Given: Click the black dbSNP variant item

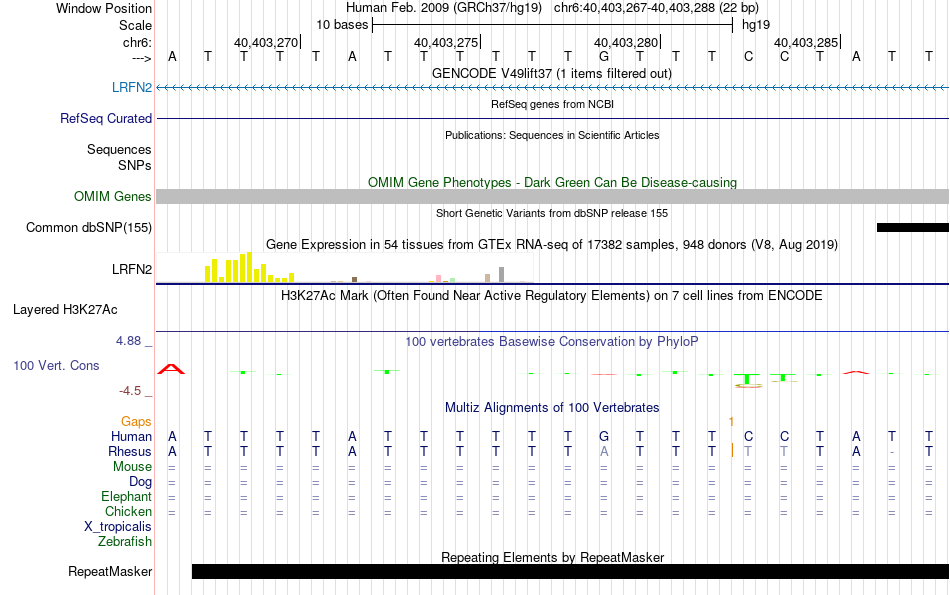Looking at the screenshot, I should 912,228.
